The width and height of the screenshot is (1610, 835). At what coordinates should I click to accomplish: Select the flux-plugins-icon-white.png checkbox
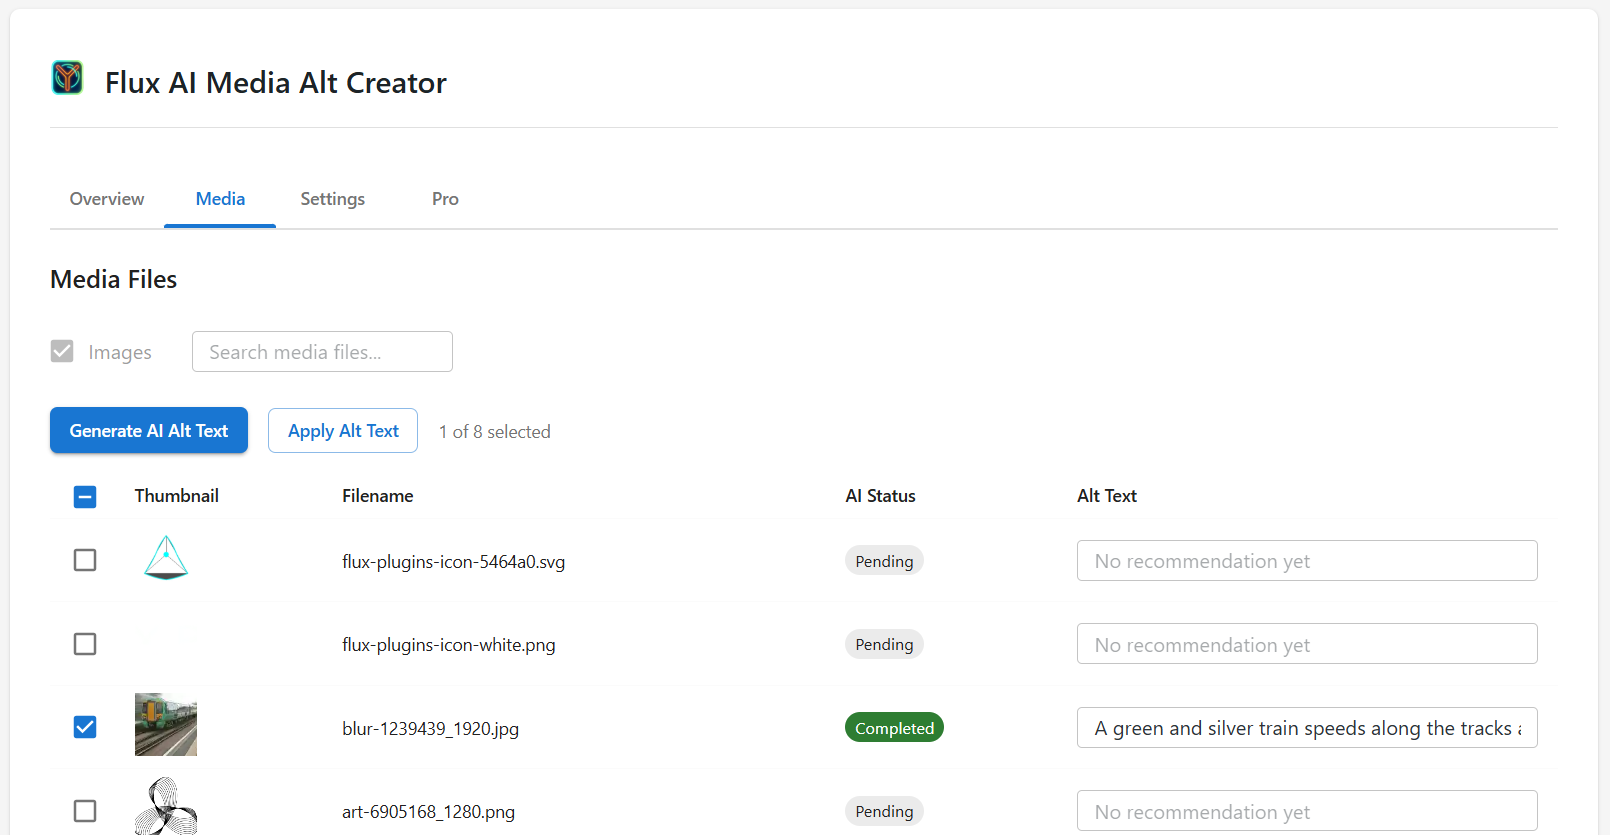point(85,644)
